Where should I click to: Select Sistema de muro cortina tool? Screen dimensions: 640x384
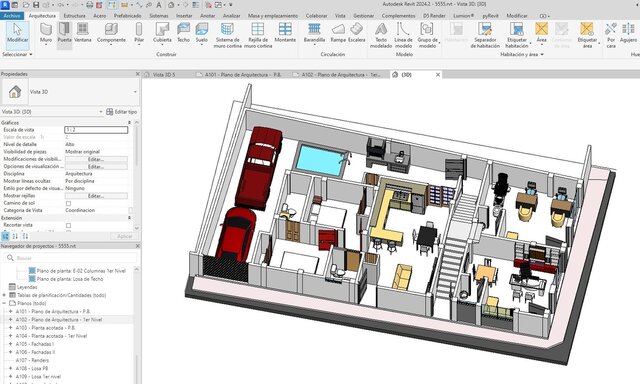point(227,35)
